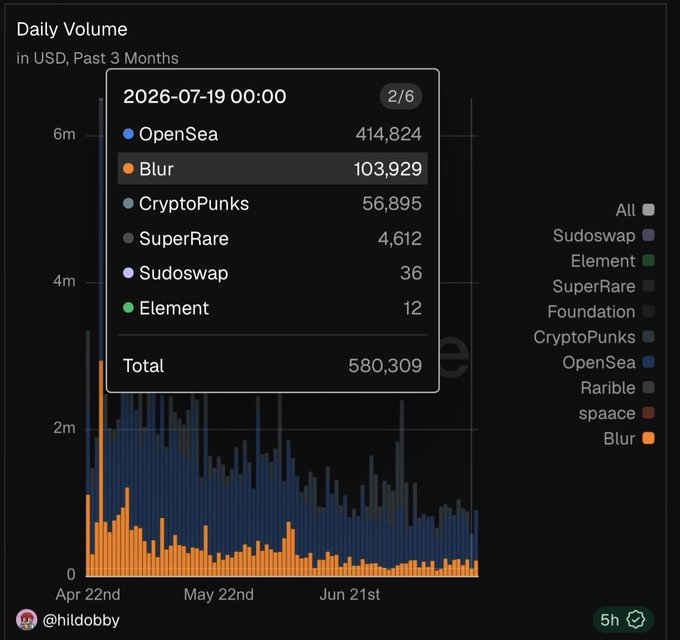
Task: Click the 2/6 page indicator in tooltip
Action: coord(401,96)
